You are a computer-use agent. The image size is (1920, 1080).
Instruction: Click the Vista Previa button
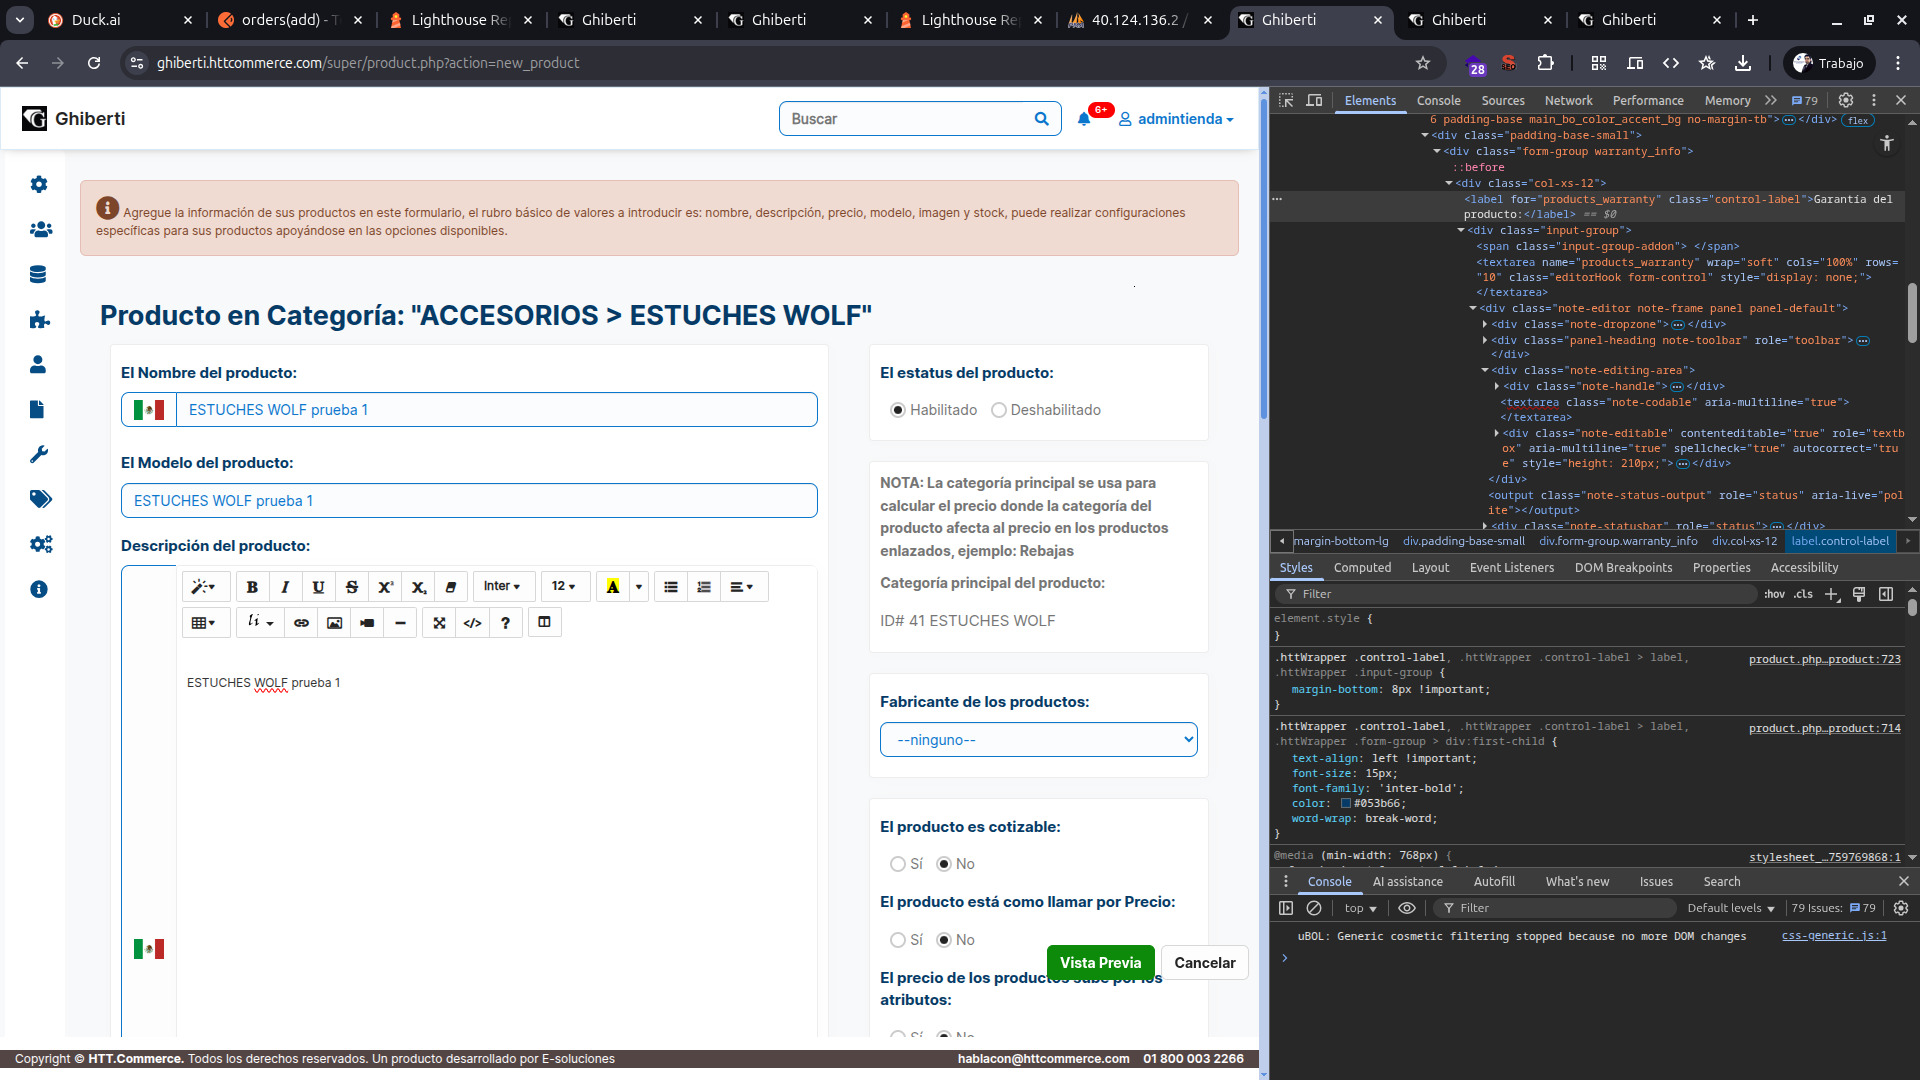[x=1100, y=963]
